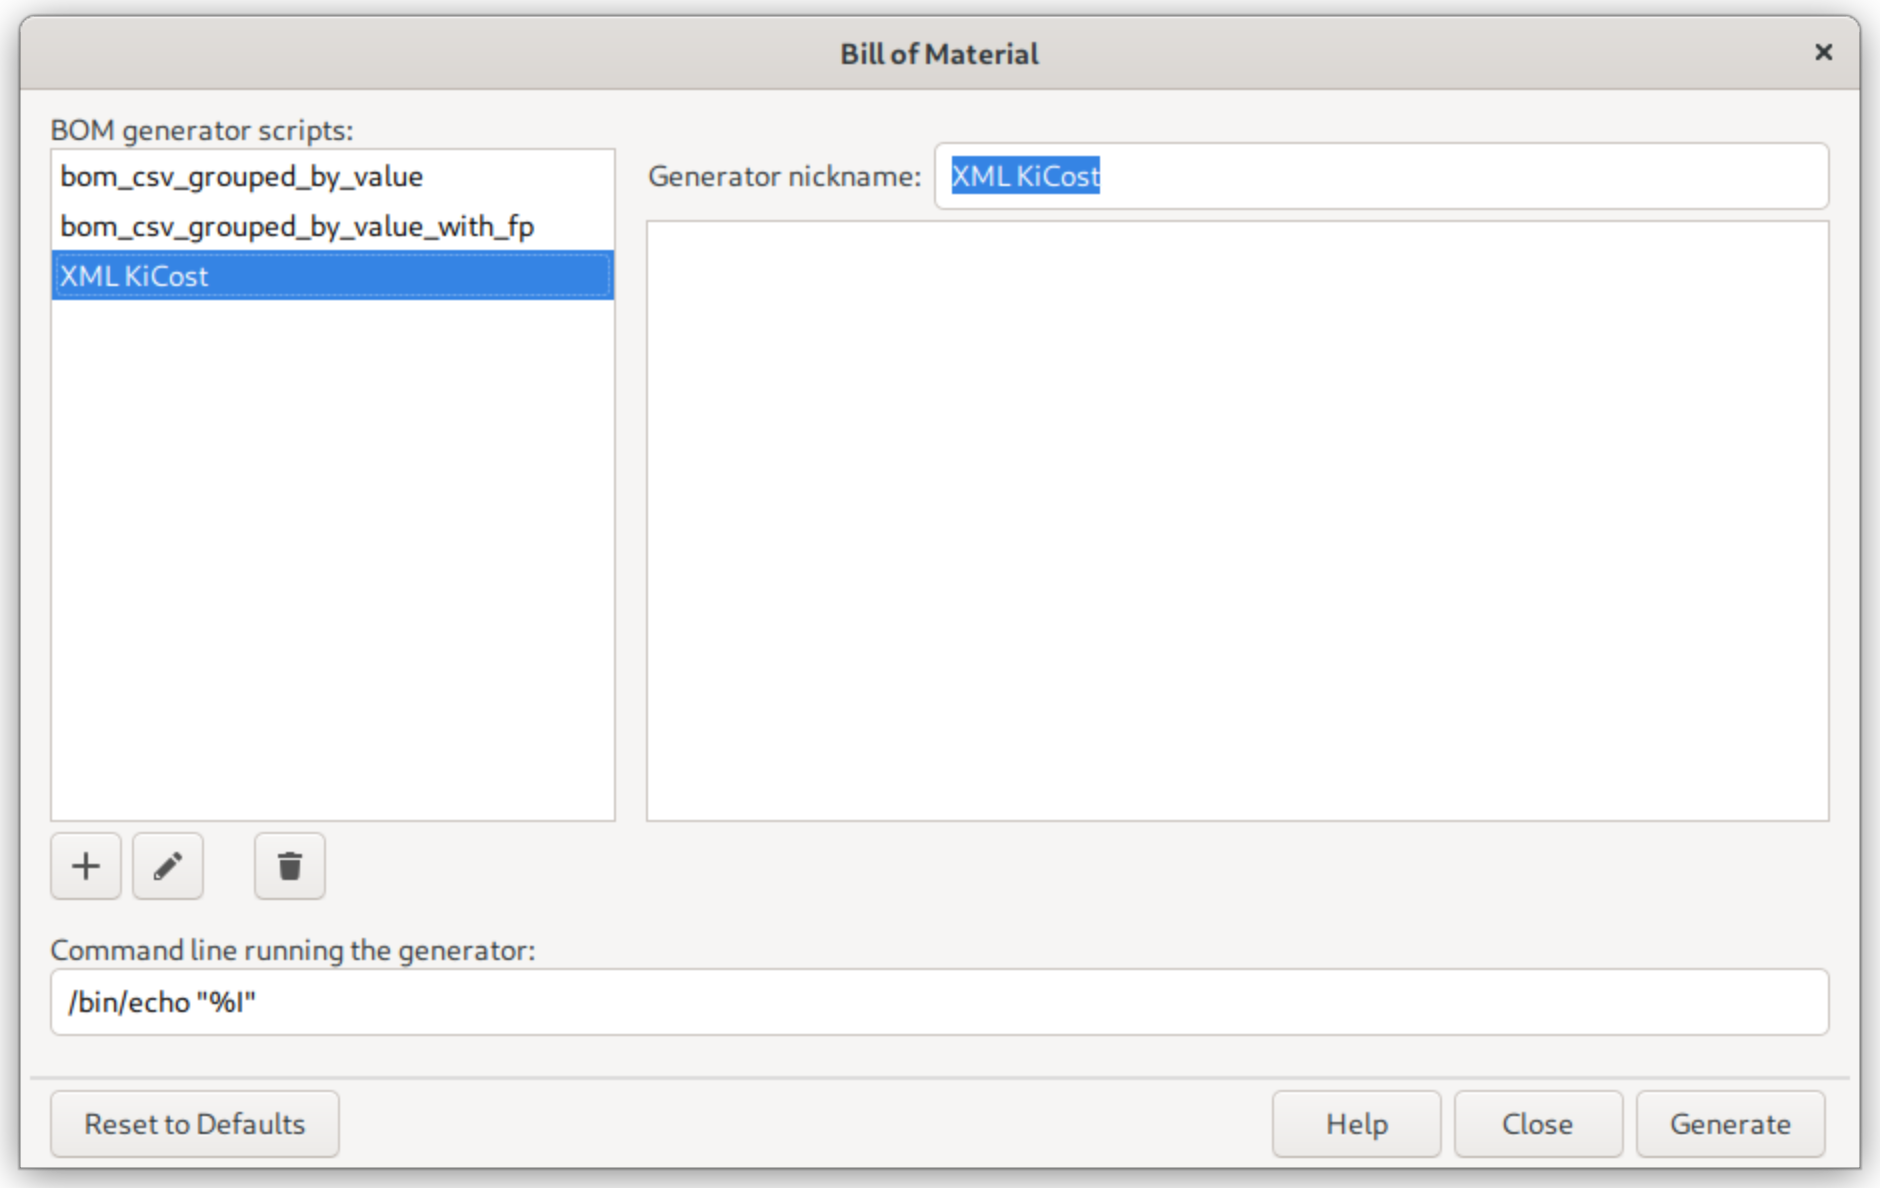Viewport: 1880px width, 1188px height.
Task: Click the Reset to Defaults button
Action: coord(194,1123)
